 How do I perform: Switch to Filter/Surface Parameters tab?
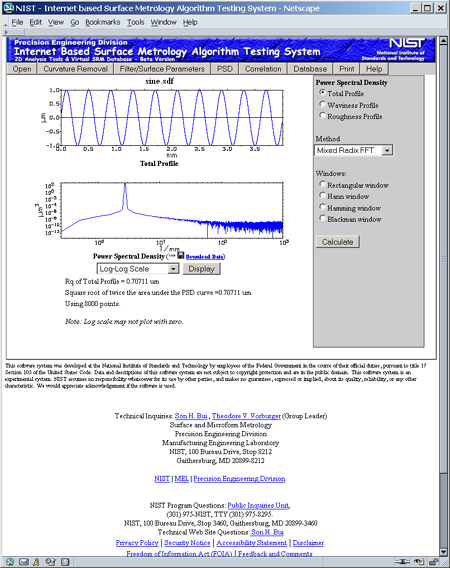pyautogui.click(x=162, y=69)
